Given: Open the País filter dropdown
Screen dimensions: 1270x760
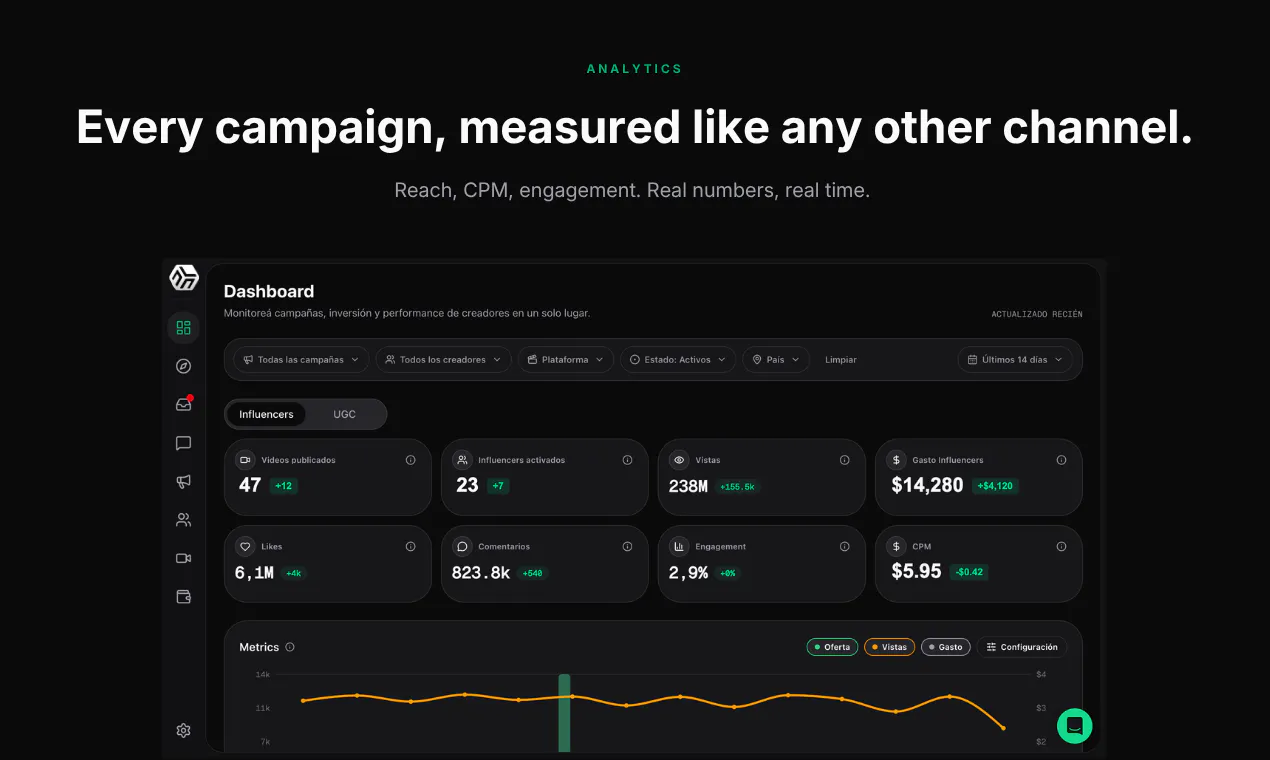Looking at the screenshot, I should pos(776,360).
